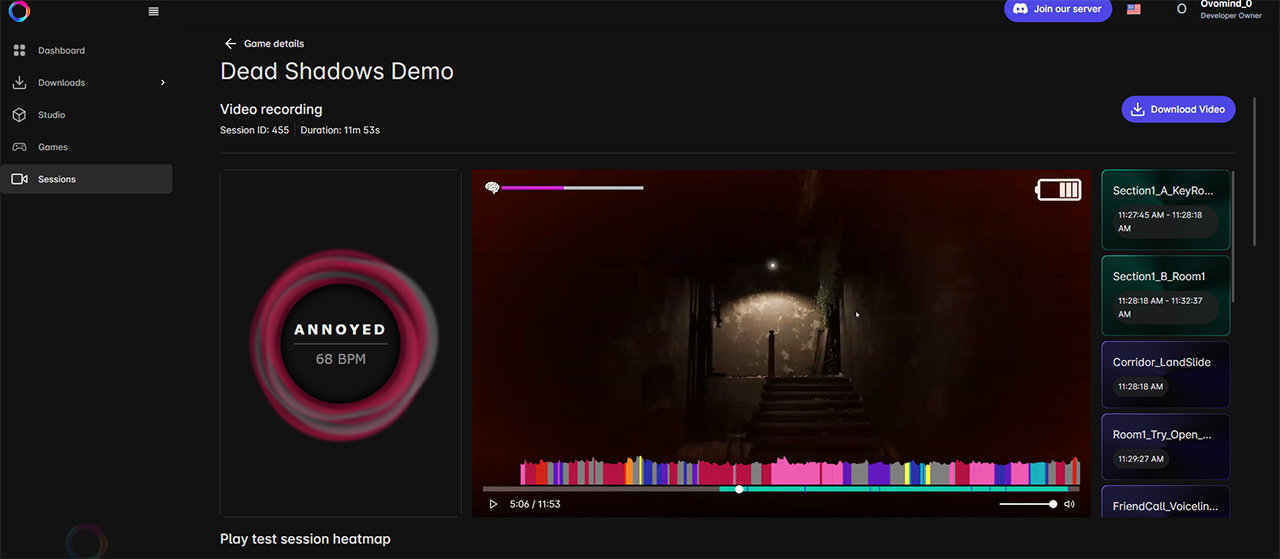Click the Ovomind logo in top-left corner
Screen dimensions: 1280x559
pos(19,11)
